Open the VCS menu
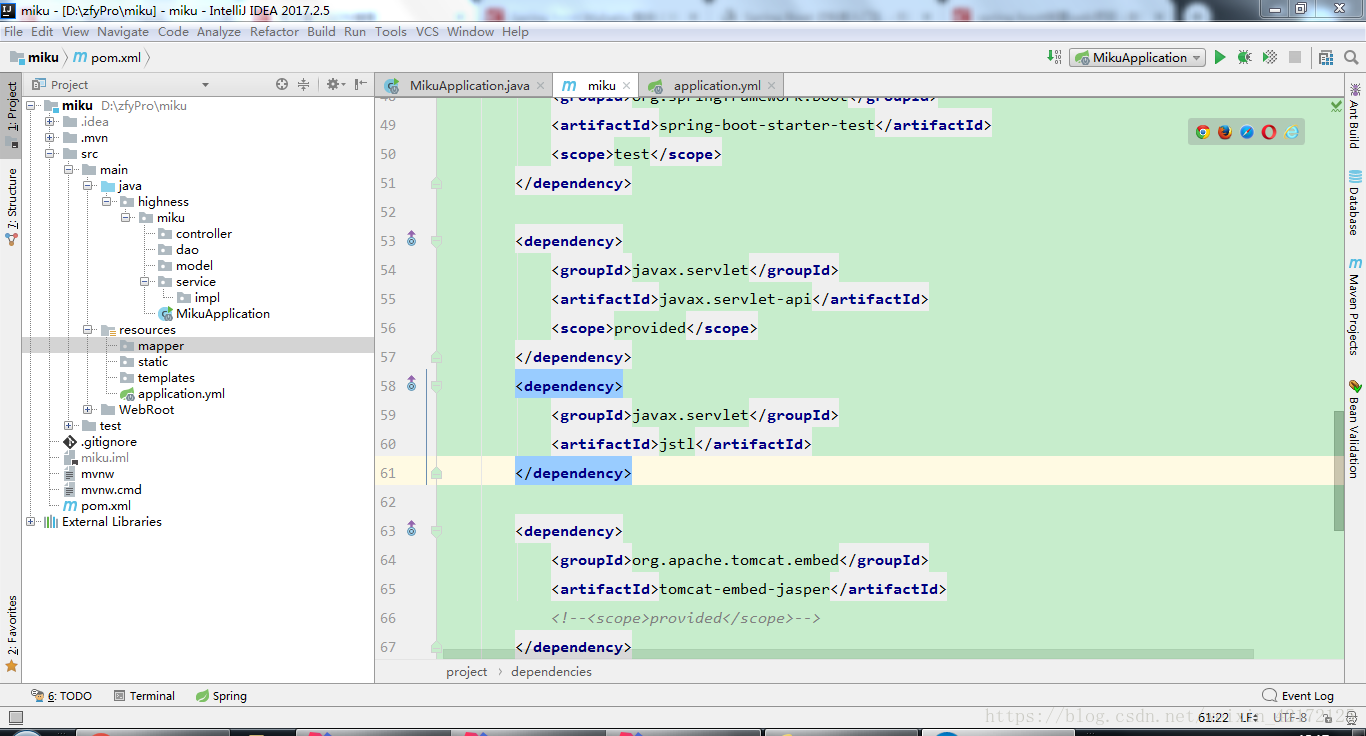This screenshot has height=736, width=1366. pyautogui.click(x=427, y=32)
